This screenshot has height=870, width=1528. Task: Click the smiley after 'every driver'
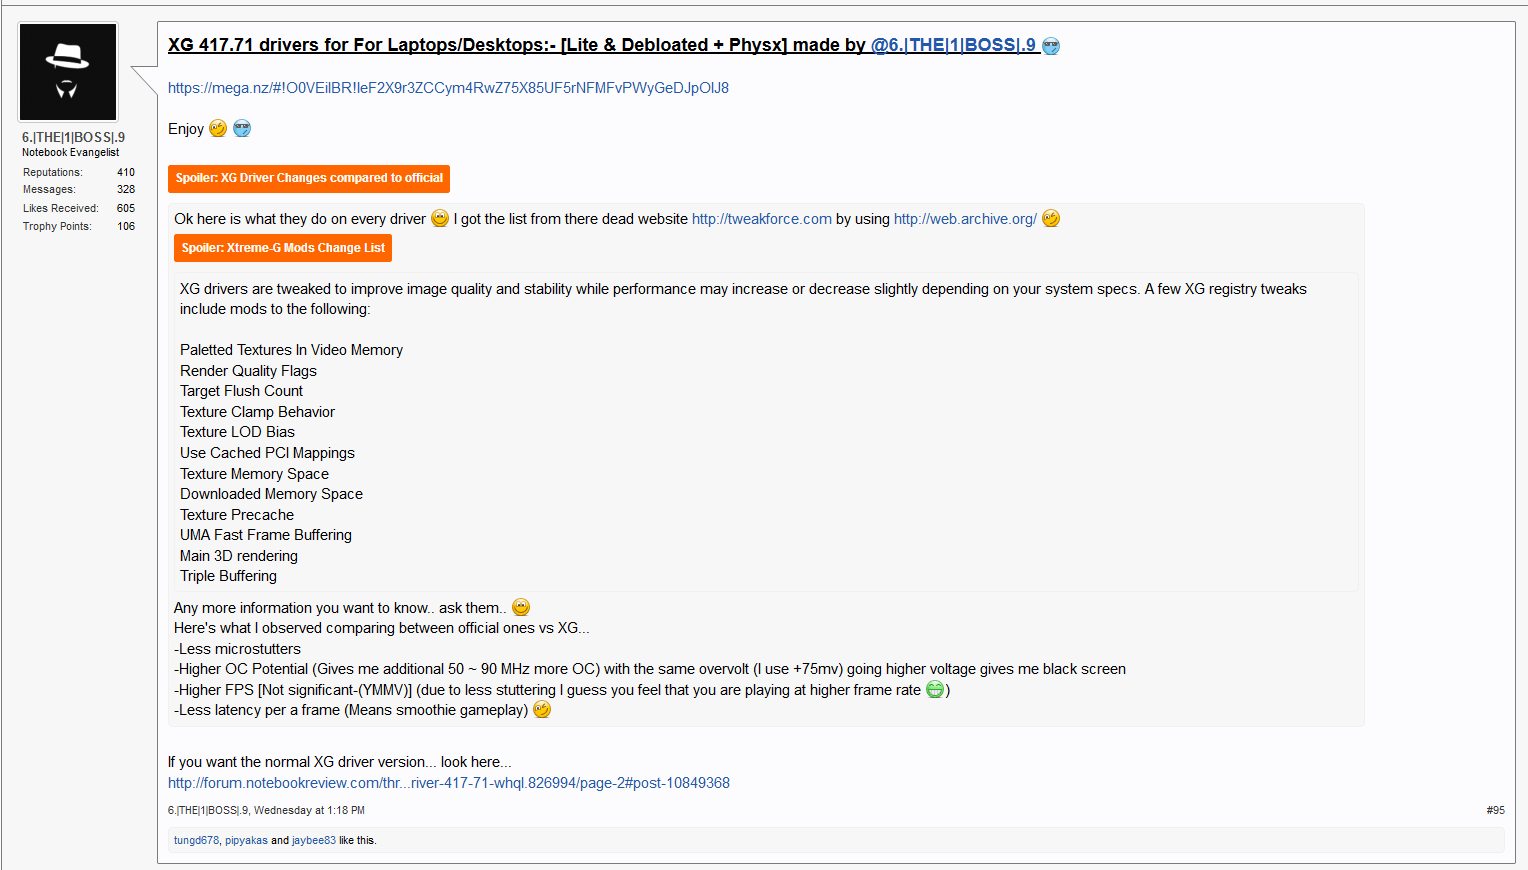tap(440, 218)
